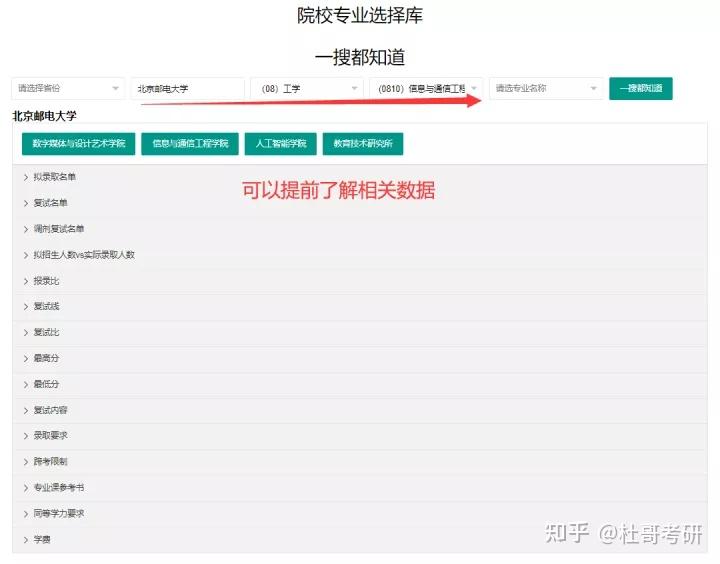
Task: Click the 北京邮电大学 heading text
Action: (45, 116)
